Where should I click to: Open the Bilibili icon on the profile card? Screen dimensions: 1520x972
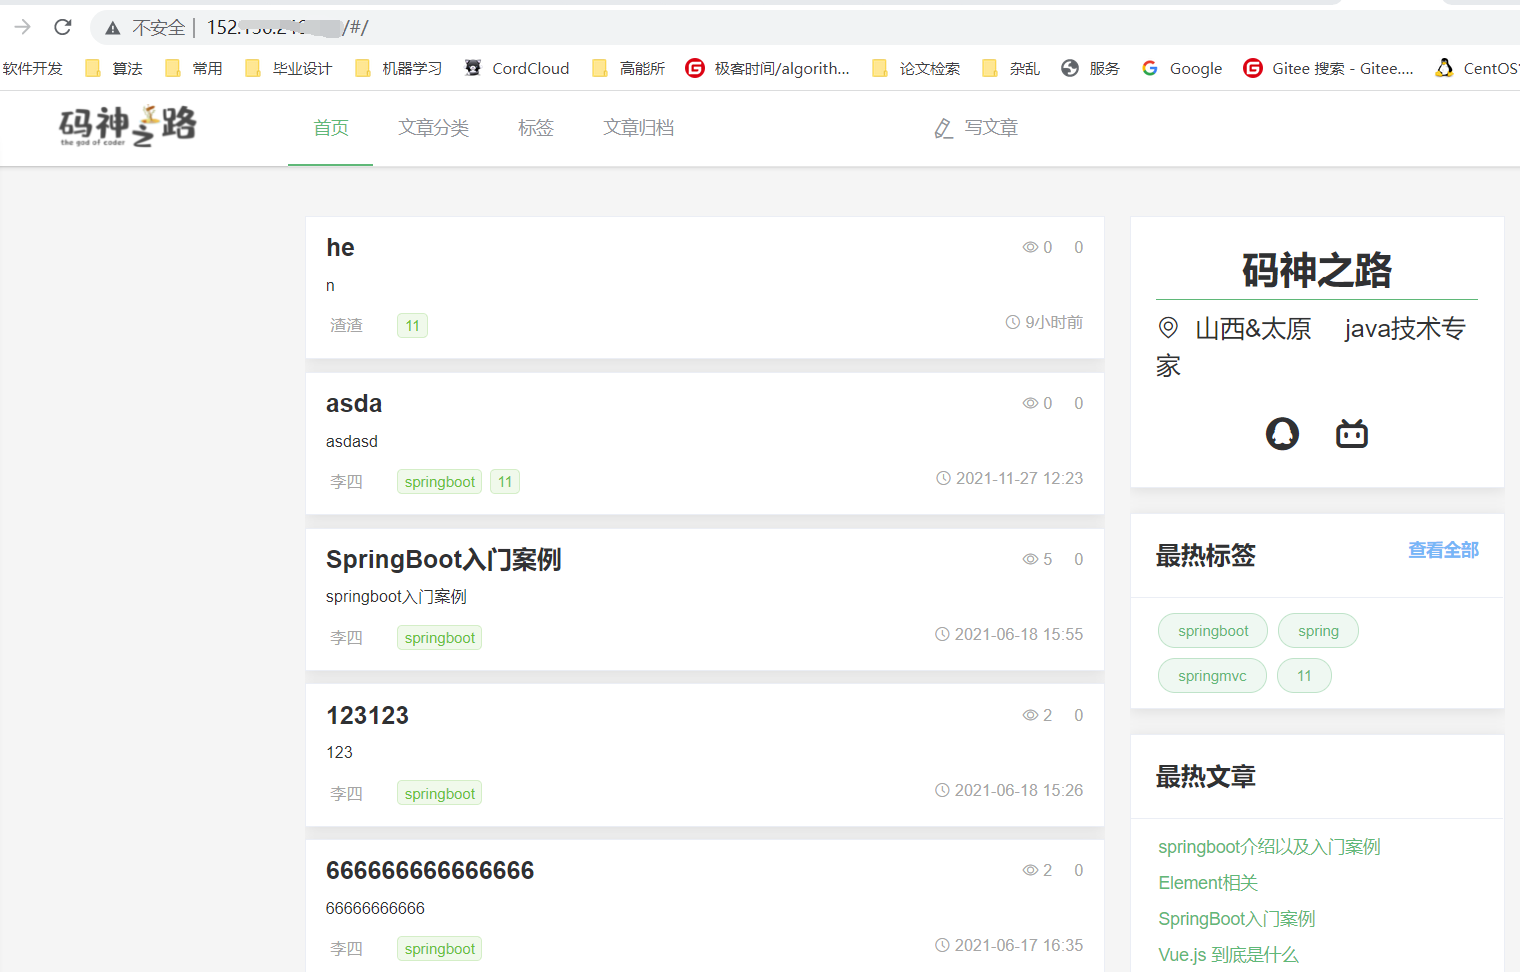coord(1351,433)
